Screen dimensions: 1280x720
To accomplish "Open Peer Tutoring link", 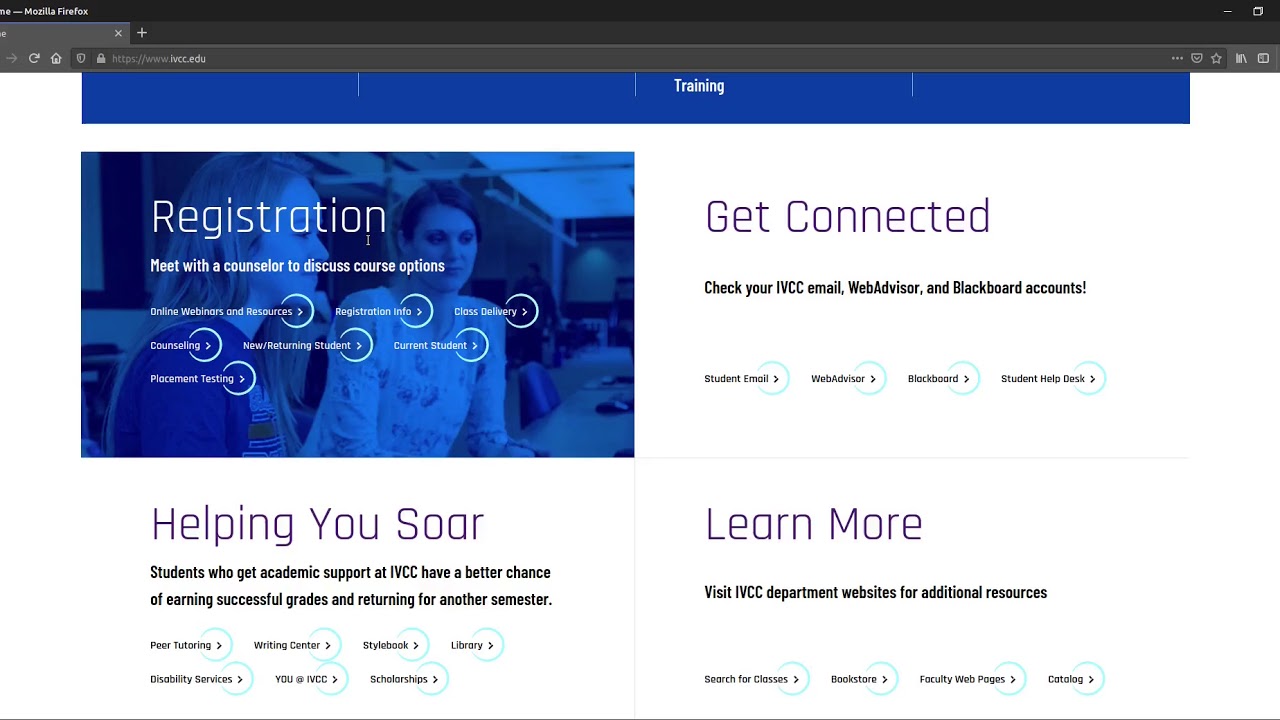I will coord(190,645).
